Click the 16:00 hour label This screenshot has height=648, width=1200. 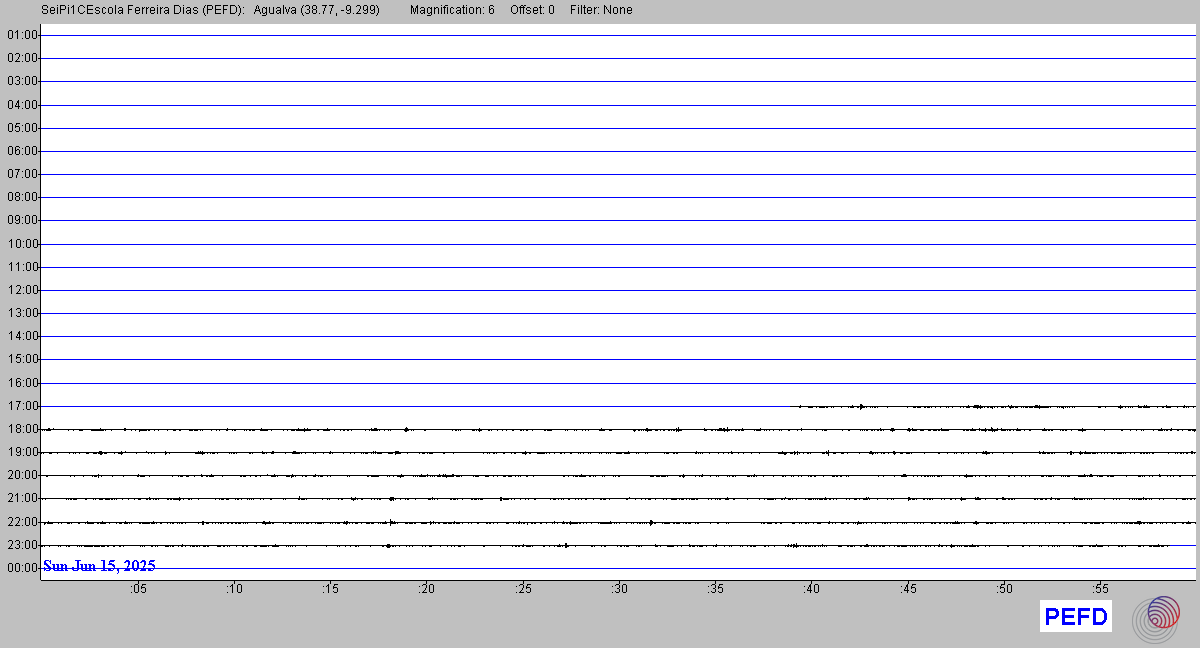coord(22,383)
